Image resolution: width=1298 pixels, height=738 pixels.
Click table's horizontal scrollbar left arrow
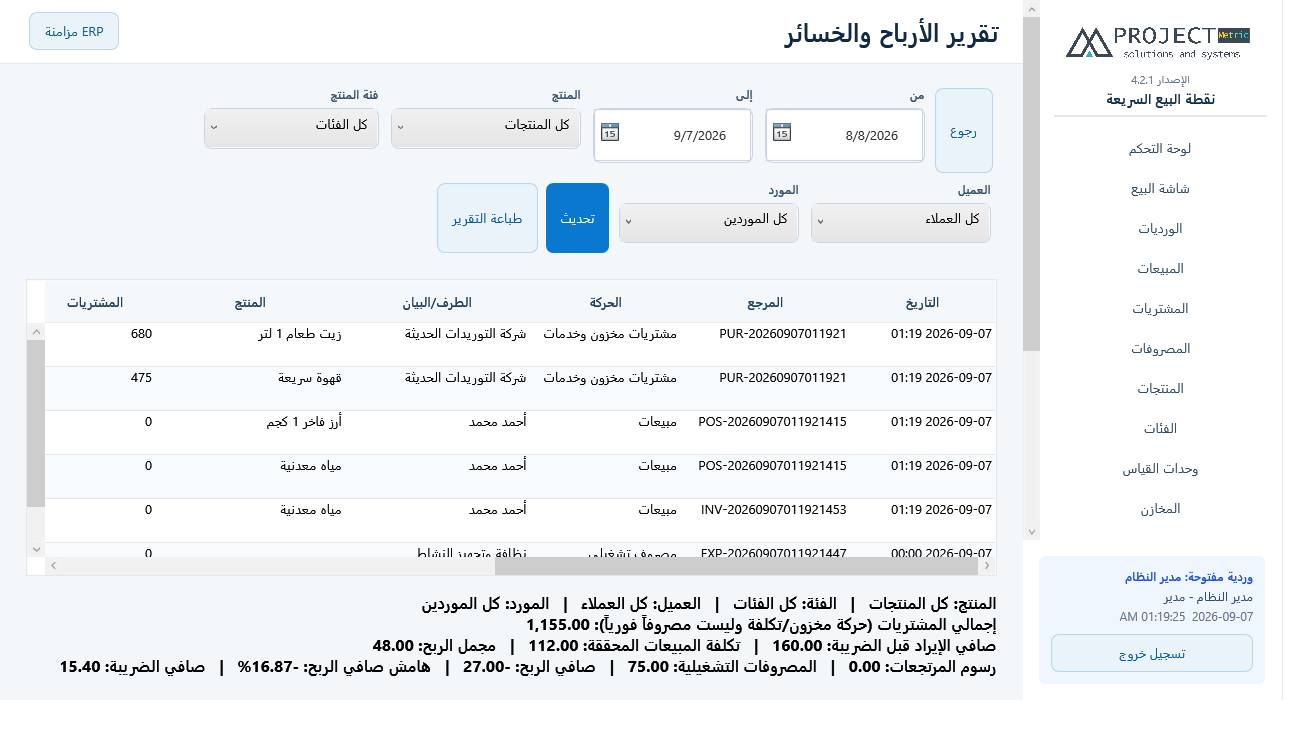click(53, 566)
